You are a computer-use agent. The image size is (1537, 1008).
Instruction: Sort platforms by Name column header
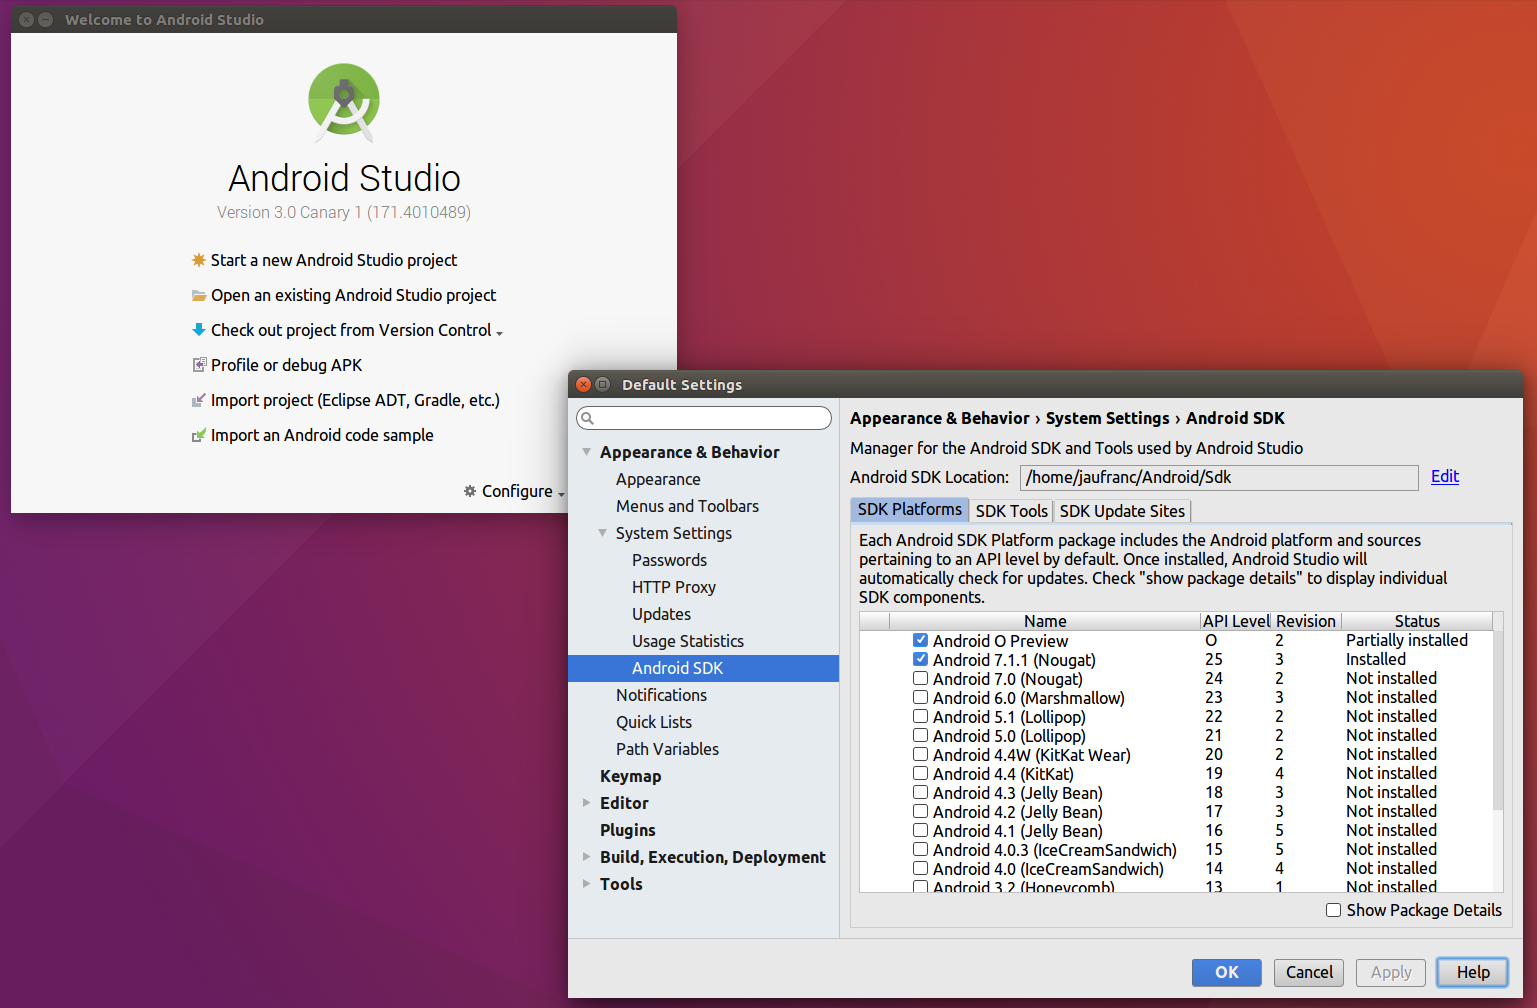click(x=1045, y=621)
